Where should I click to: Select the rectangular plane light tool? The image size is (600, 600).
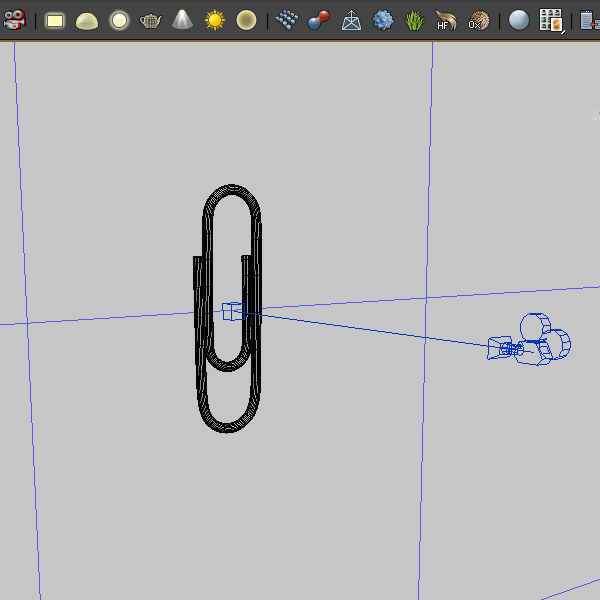click(x=55, y=20)
